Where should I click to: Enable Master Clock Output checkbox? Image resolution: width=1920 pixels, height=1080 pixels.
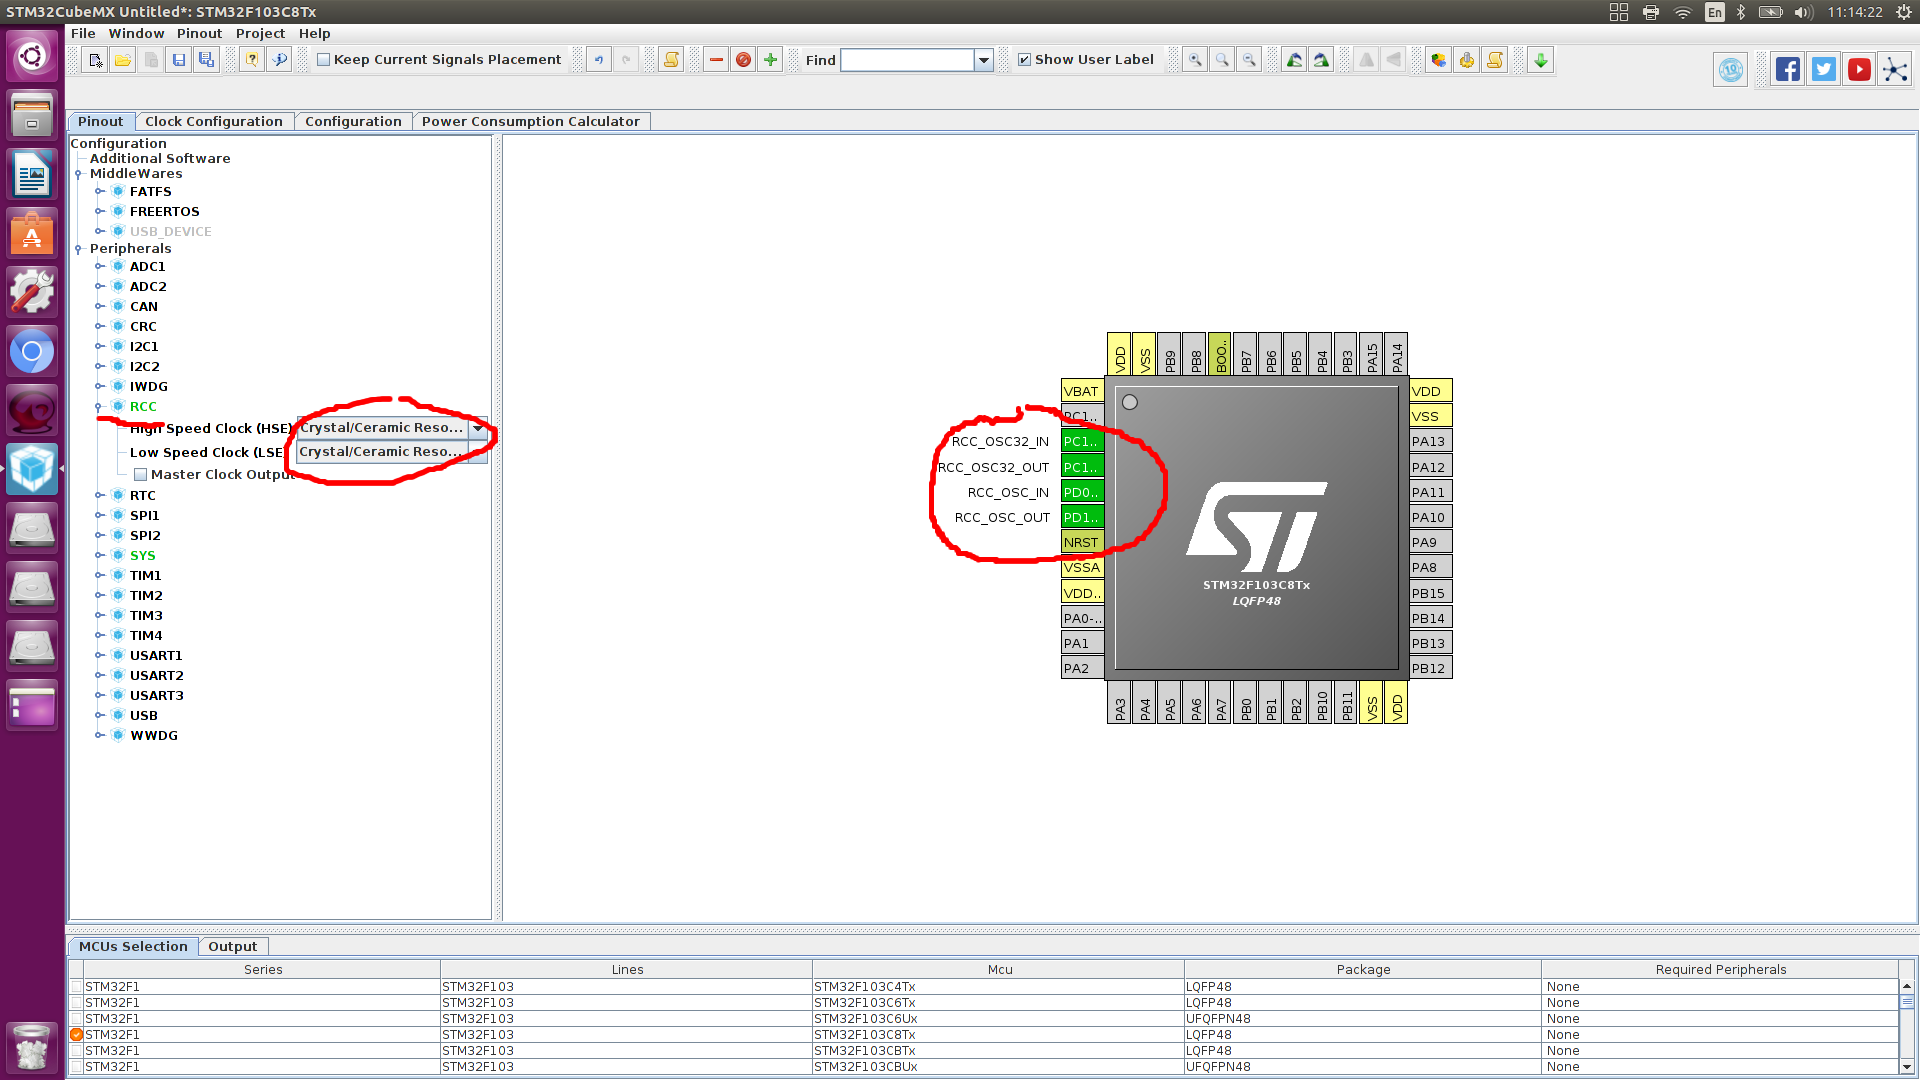(141, 475)
